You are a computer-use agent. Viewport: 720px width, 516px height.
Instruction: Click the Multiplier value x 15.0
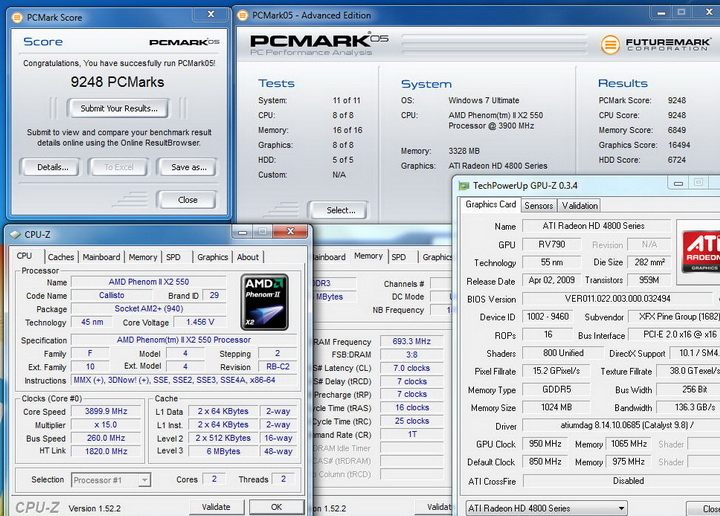[x=106, y=425]
